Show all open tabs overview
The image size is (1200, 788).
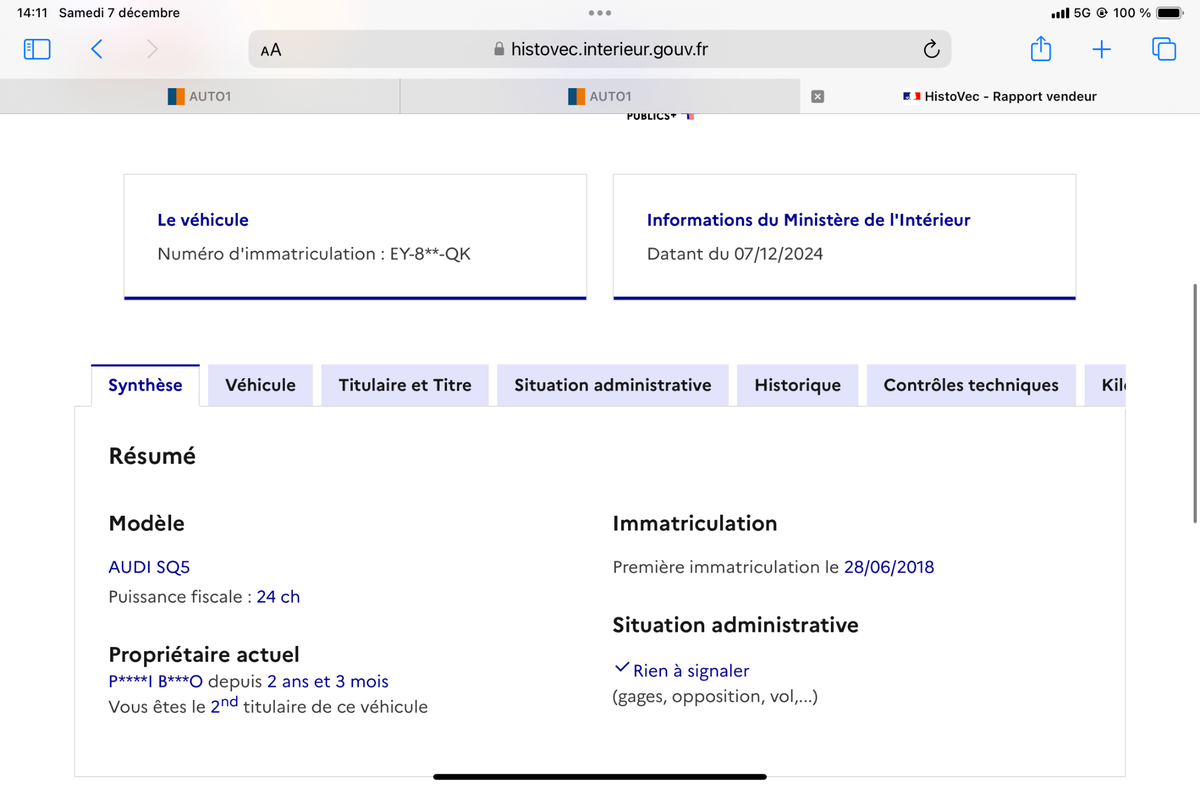1164,49
